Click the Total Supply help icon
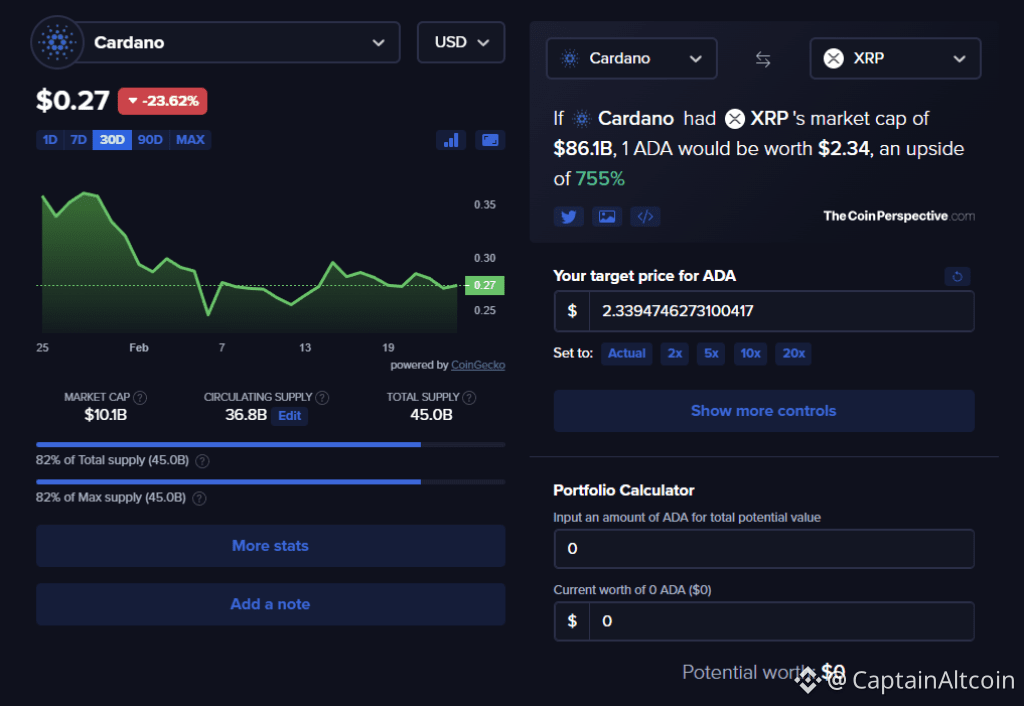Image resolution: width=1024 pixels, height=706 pixels. click(469, 397)
